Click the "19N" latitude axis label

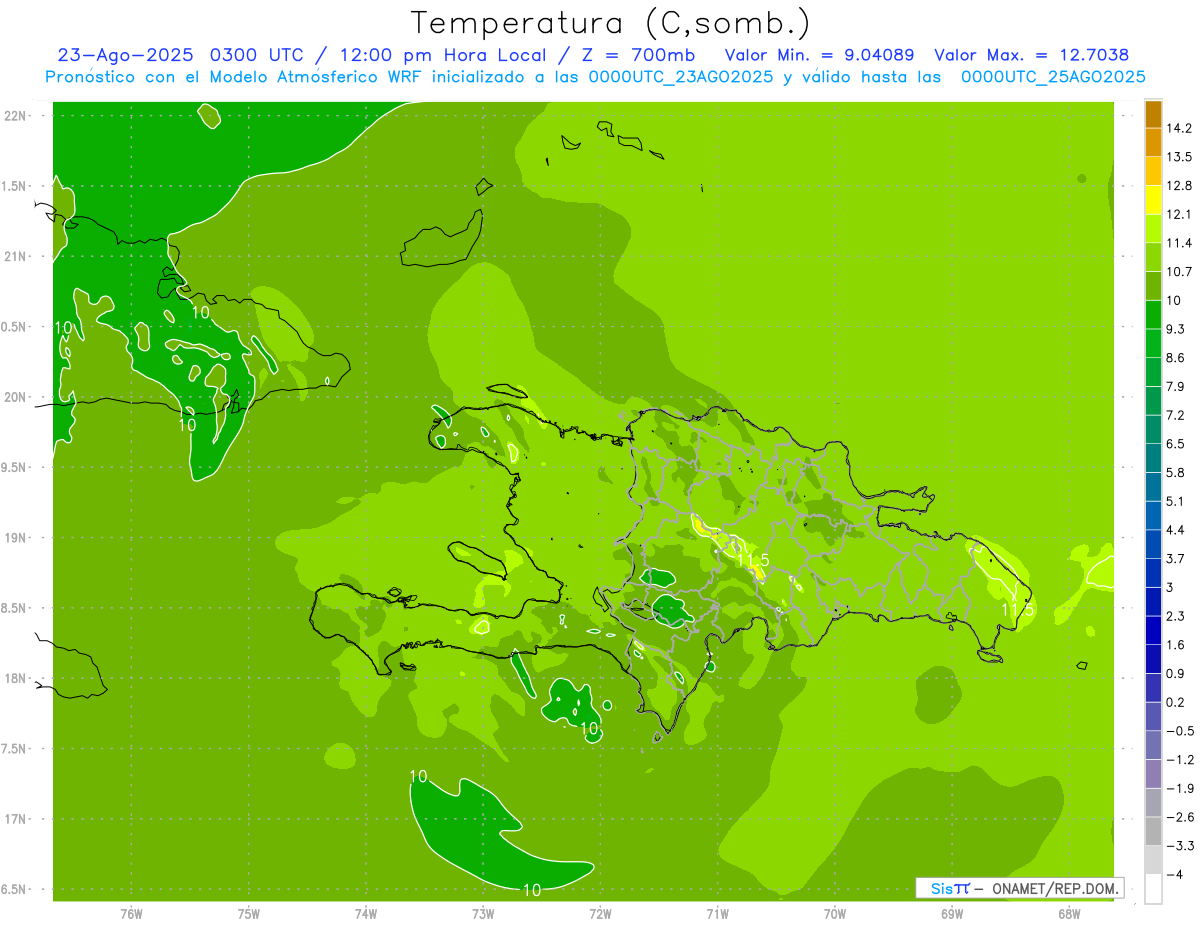point(16,538)
